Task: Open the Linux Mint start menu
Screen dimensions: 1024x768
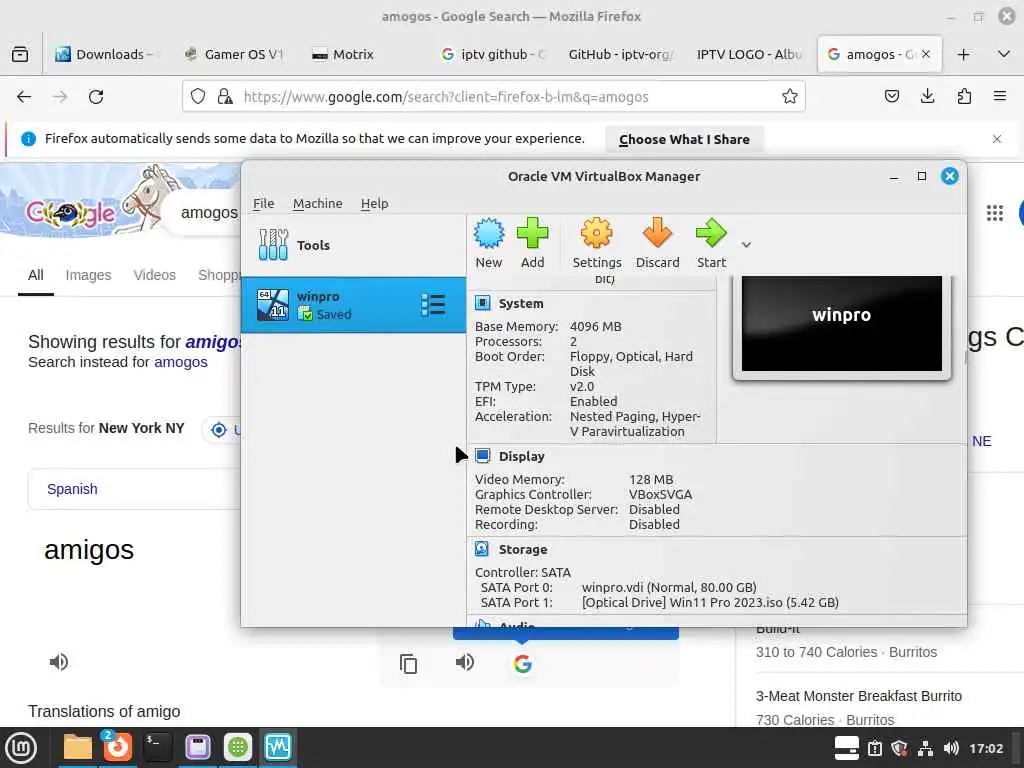Action: [21, 748]
